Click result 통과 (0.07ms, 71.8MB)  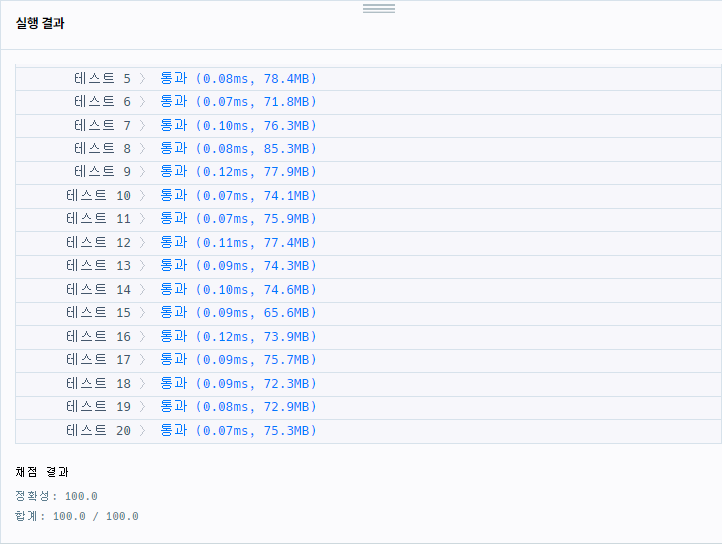point(239,102)
